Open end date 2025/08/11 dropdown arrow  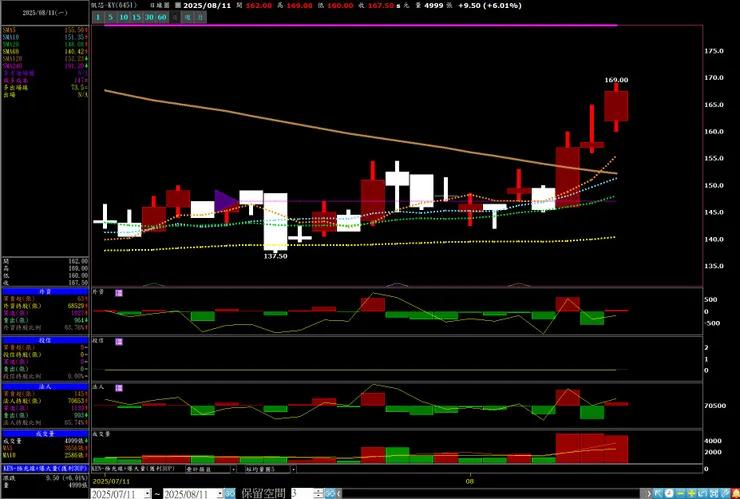pos(220,494)
